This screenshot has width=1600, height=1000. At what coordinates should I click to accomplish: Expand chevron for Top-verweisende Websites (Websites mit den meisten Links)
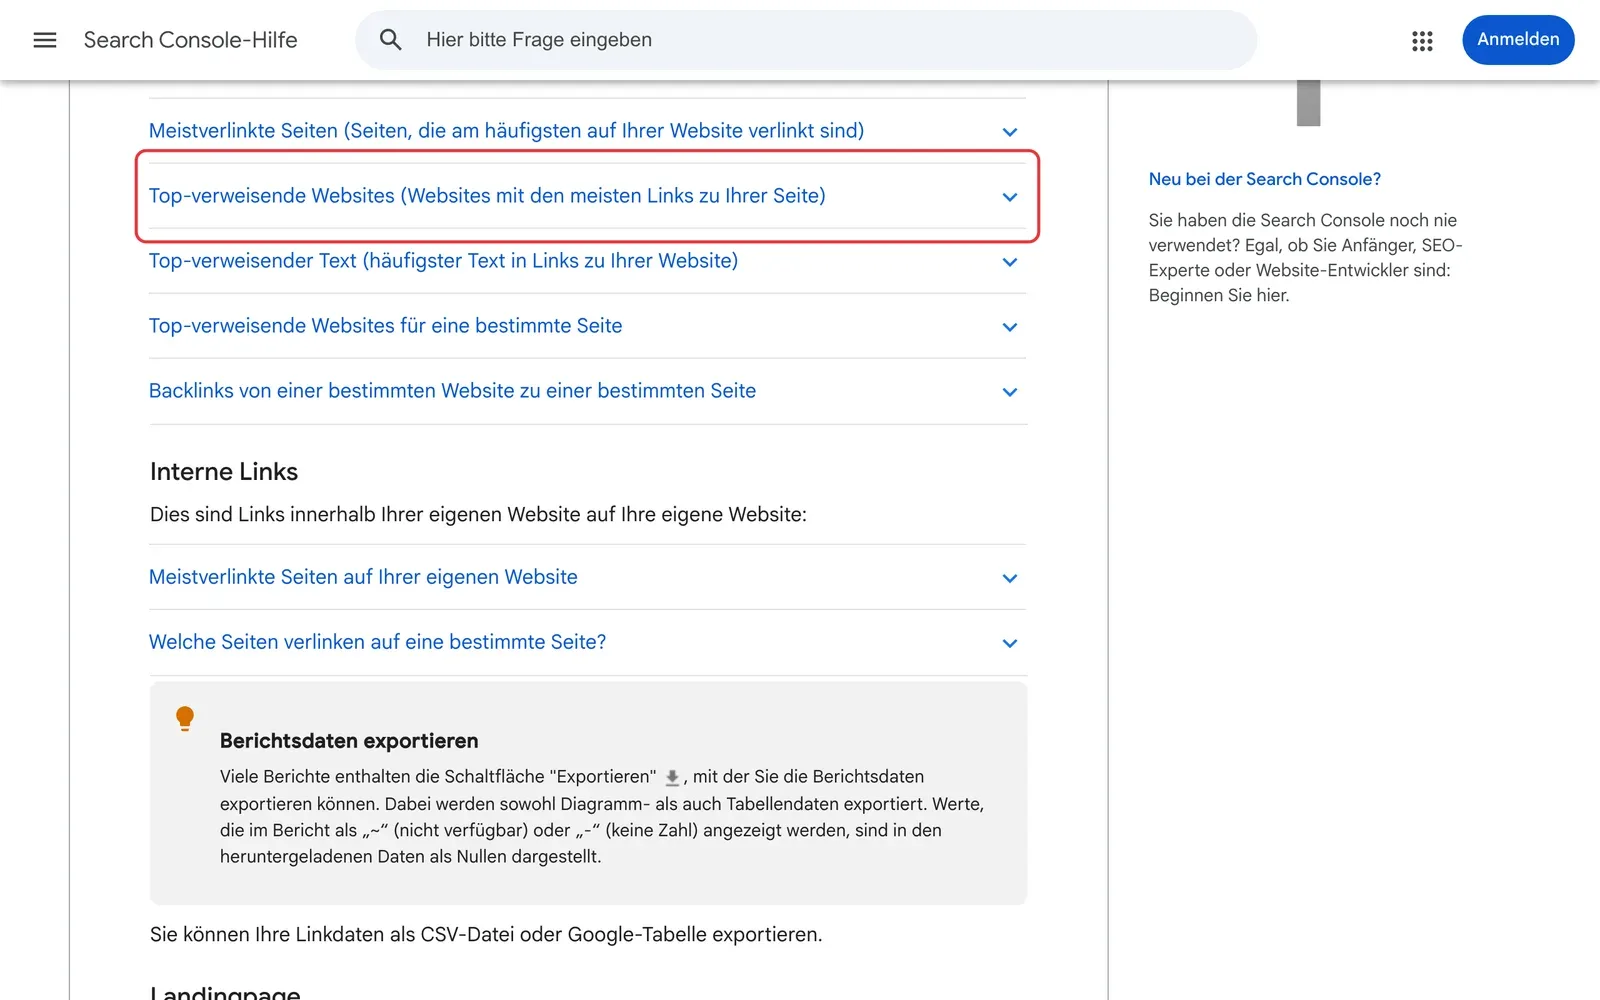click(1010, 197)
